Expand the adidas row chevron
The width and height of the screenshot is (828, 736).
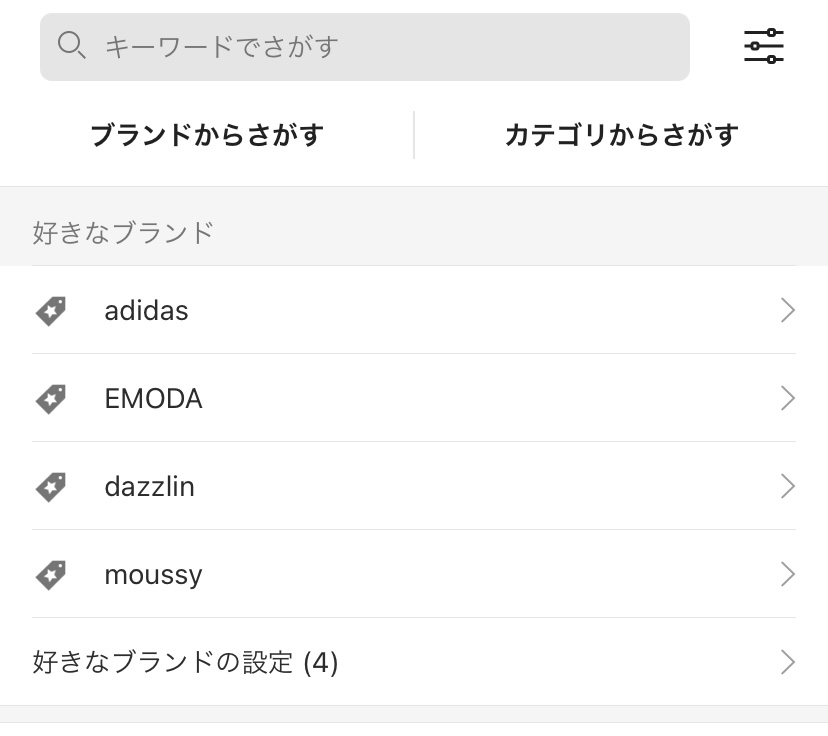(x=787, y=310)
